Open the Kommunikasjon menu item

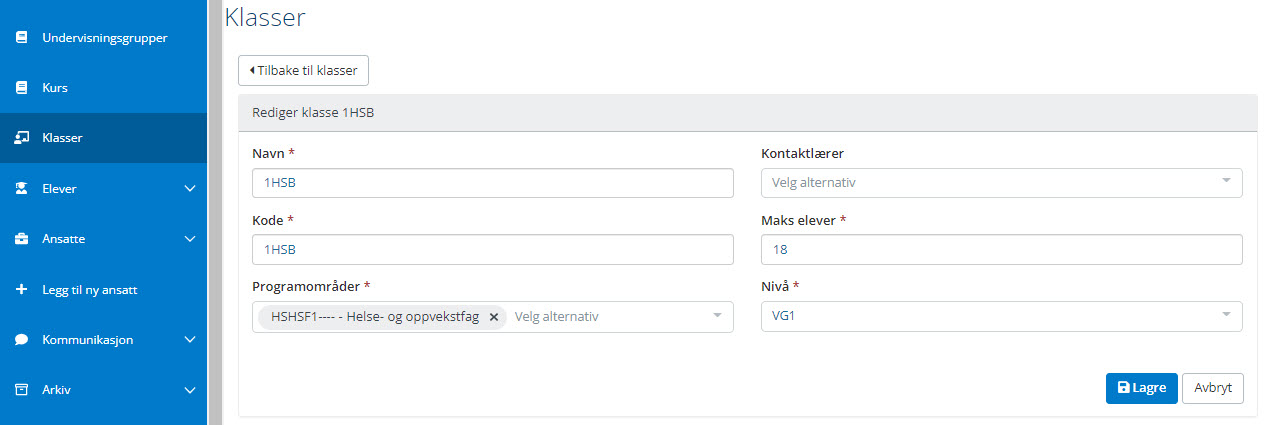pos(103,339)
